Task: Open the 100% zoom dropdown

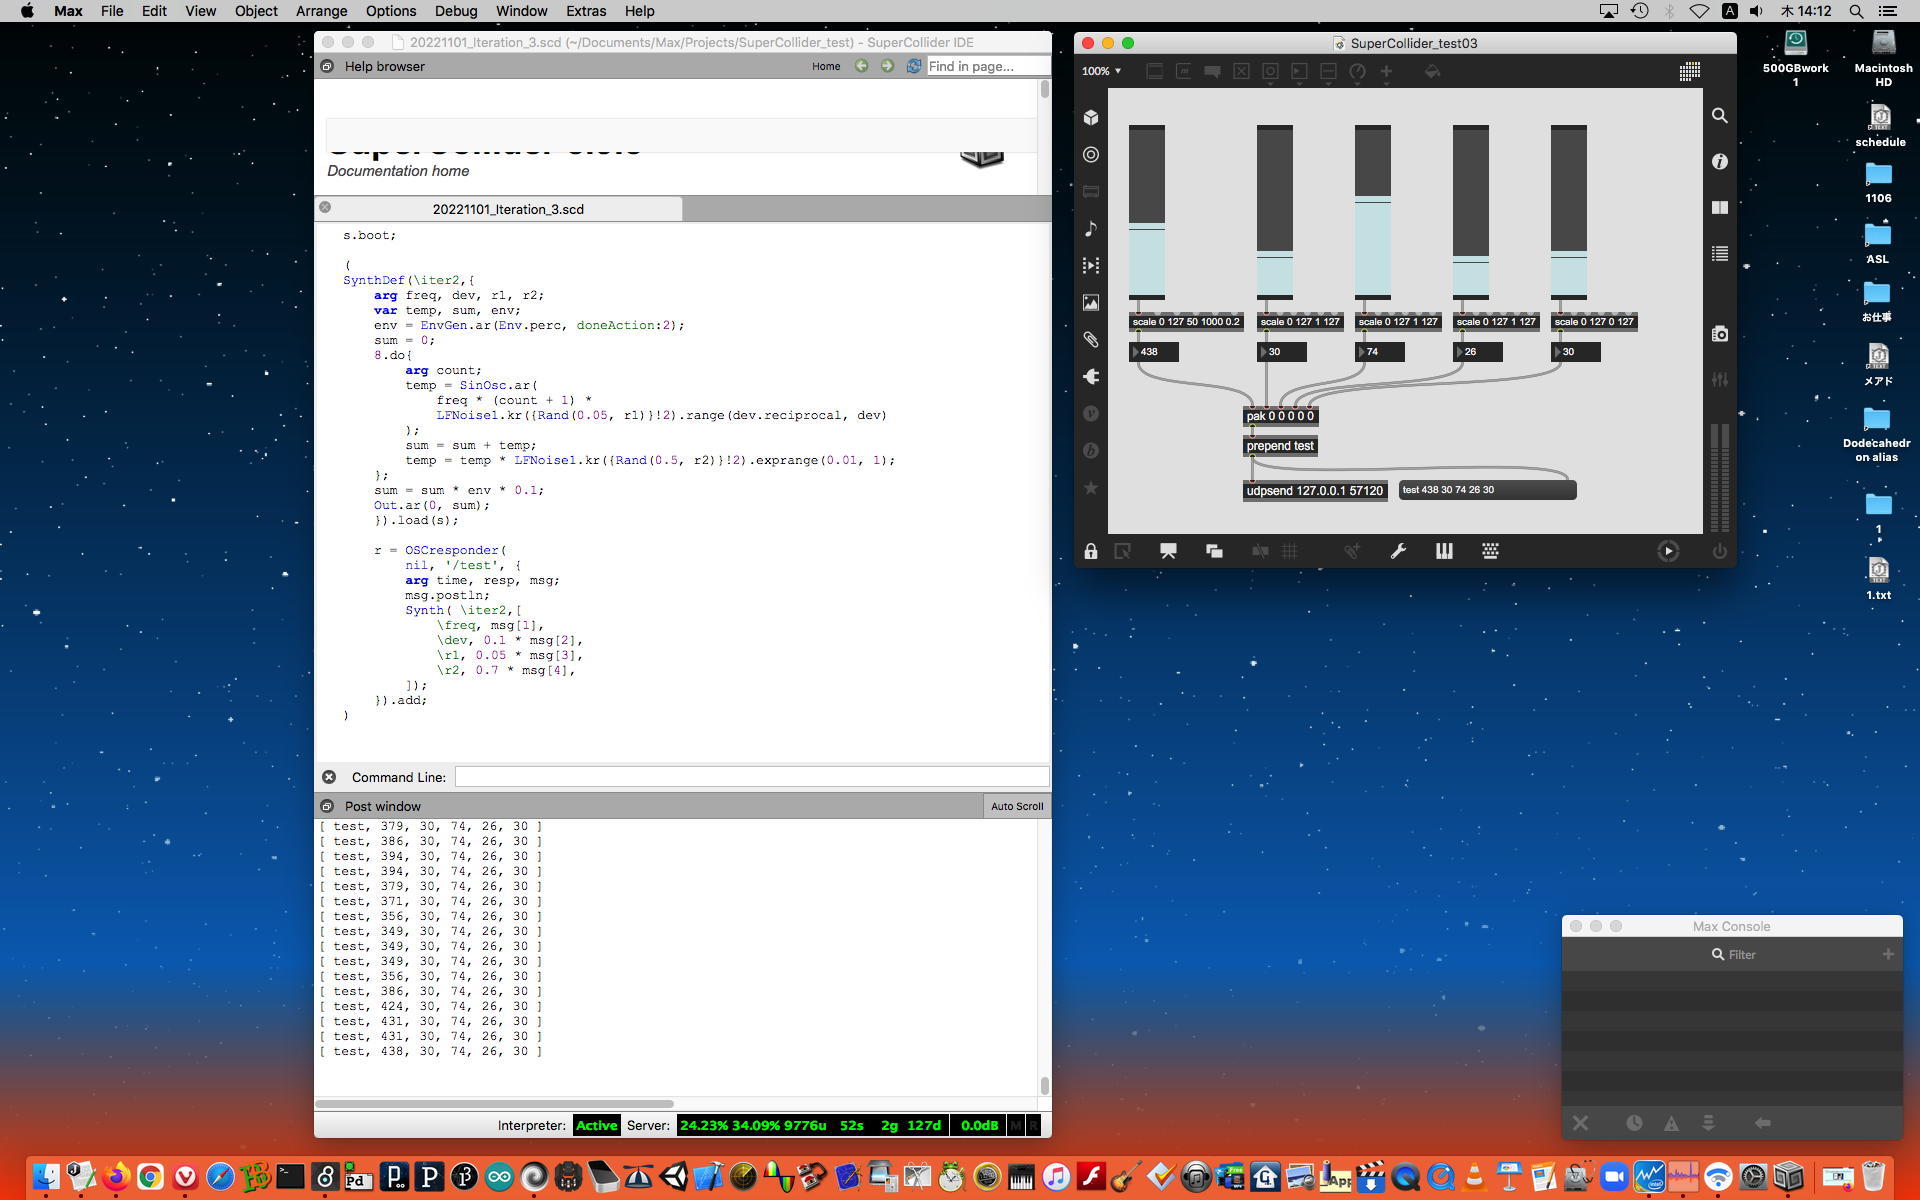Action: (x=1101, y=71)
